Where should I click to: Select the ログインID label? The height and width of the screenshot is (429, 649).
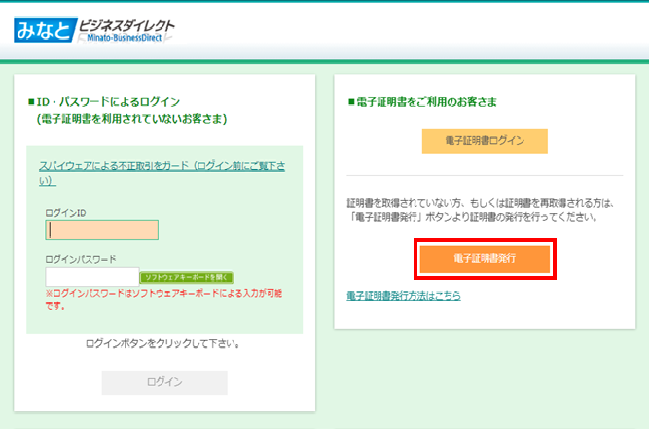tap(66, 213)
